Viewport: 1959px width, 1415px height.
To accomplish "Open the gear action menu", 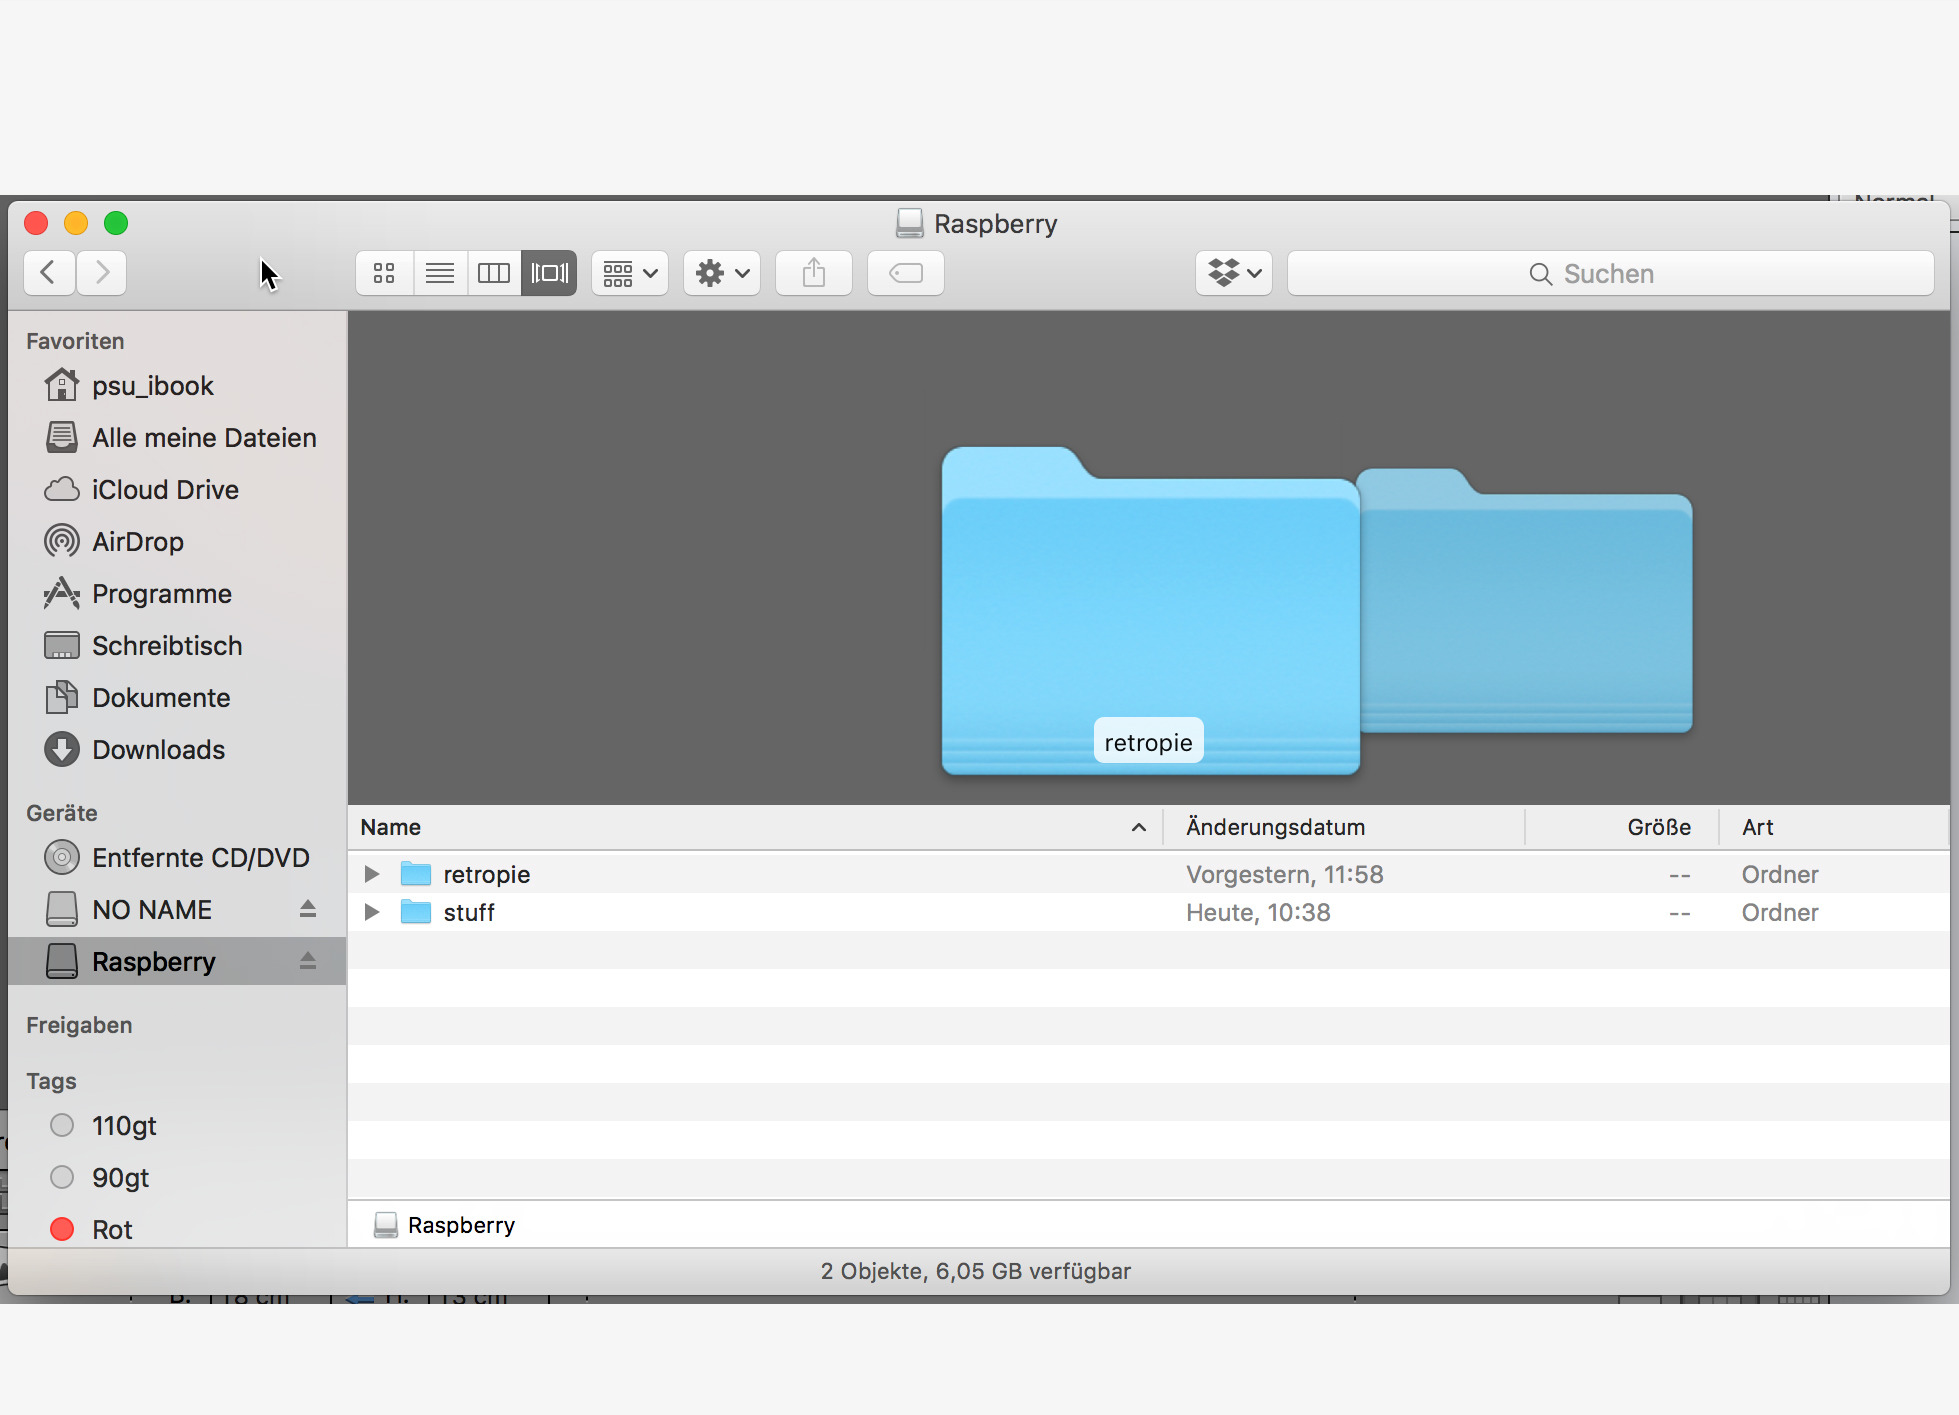I will [x=722, y=273].
